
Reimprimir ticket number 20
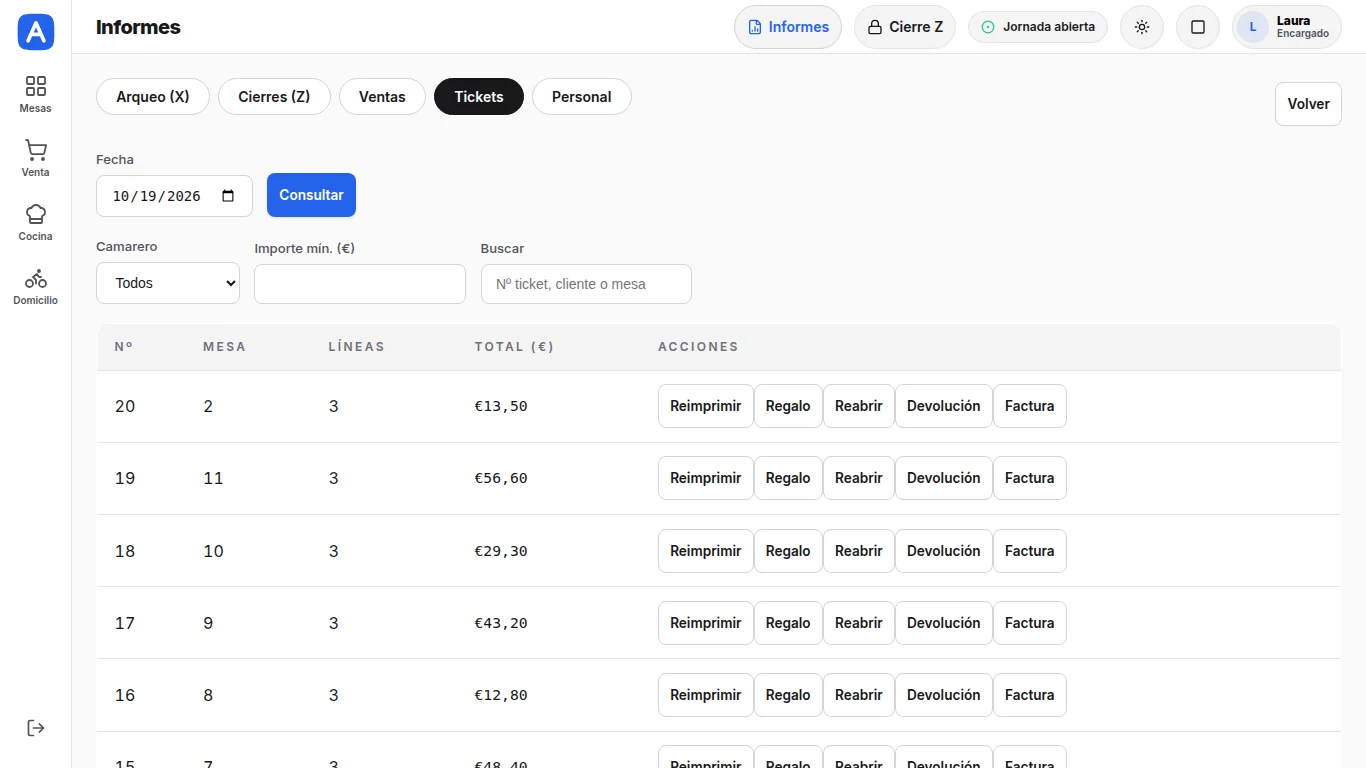coord(706,406)
